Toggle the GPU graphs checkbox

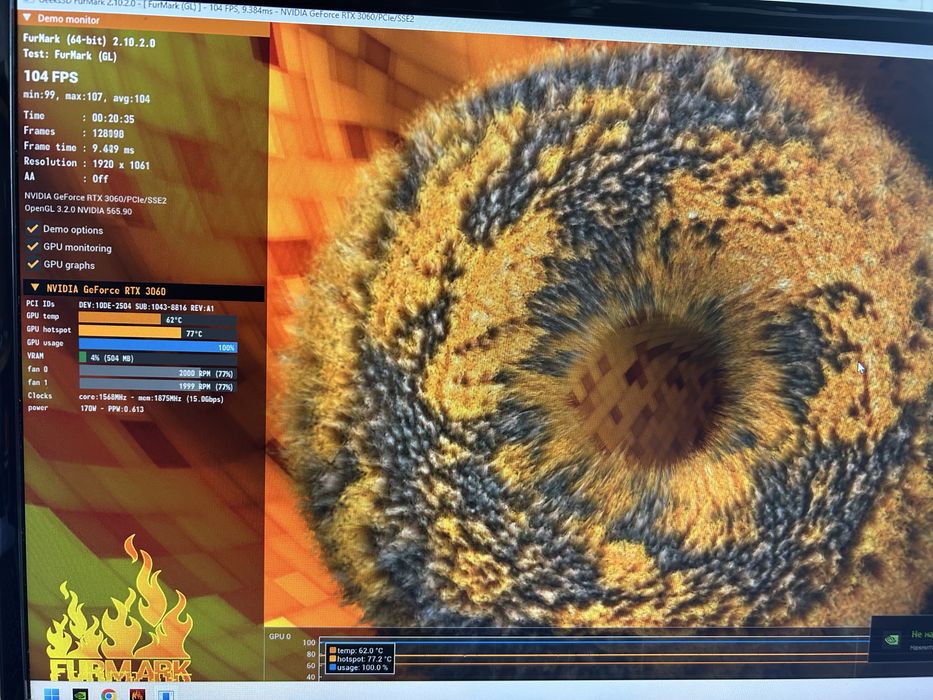click(x=33, y=264)
